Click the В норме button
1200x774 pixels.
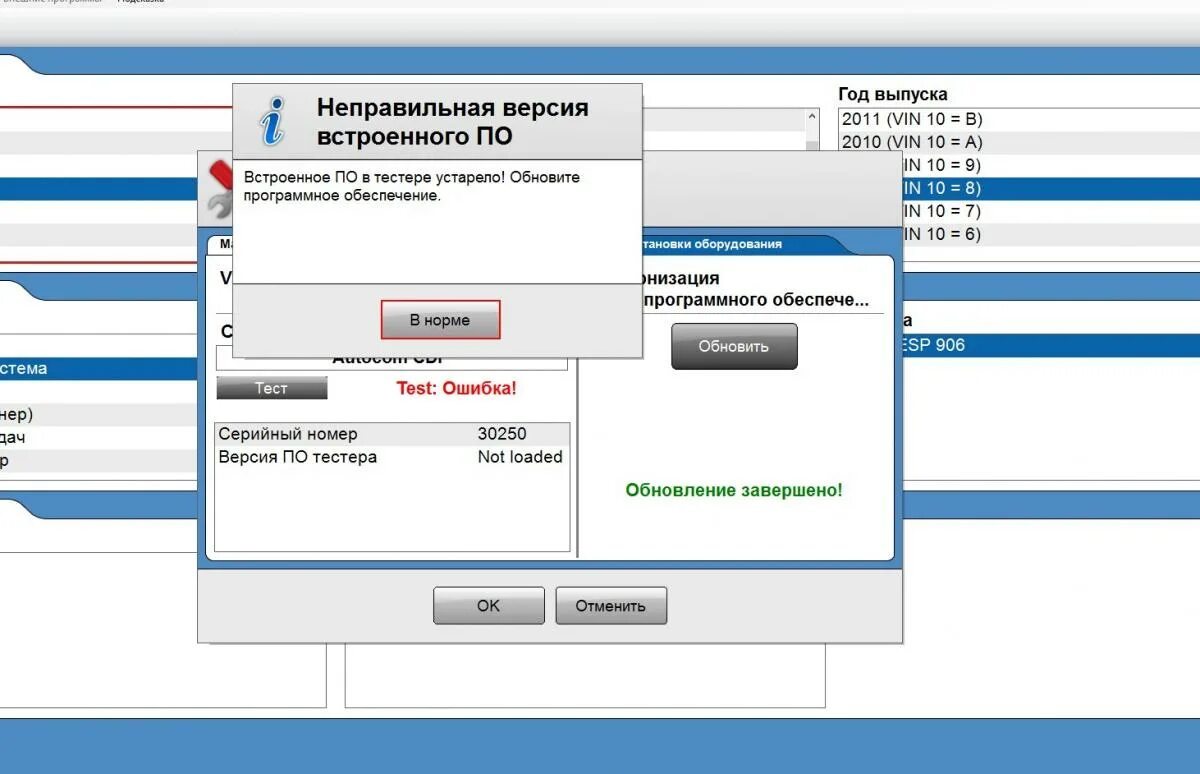click(441, 319)
